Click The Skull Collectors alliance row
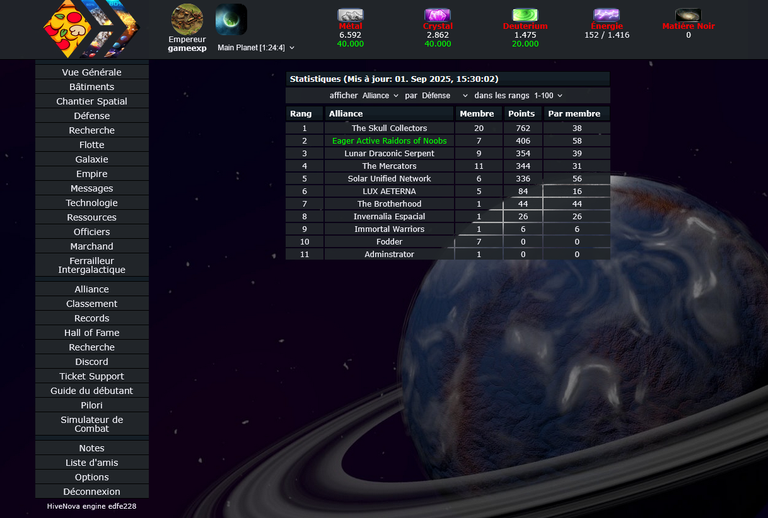 point(448,128)
